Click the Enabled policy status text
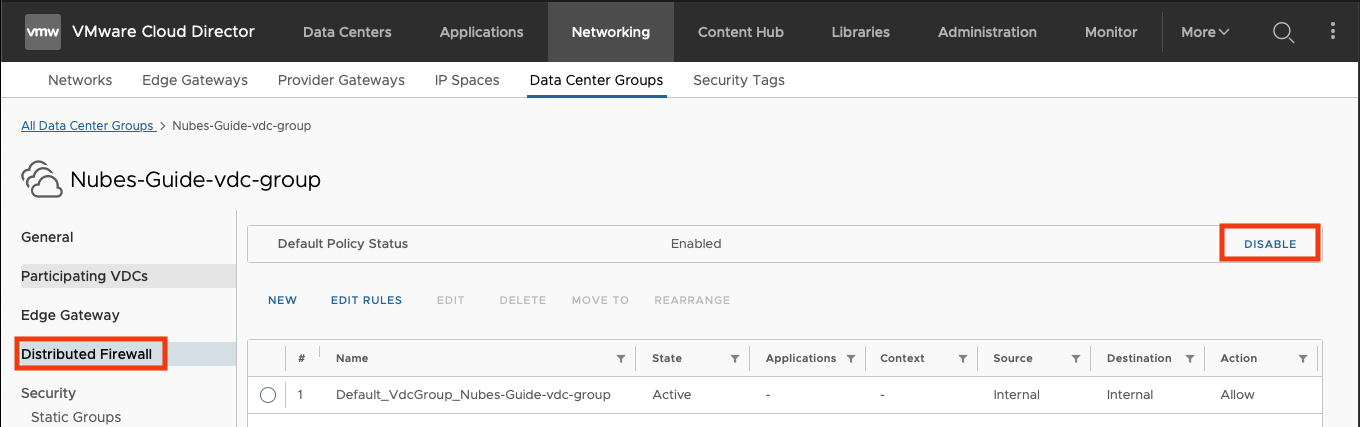1360x427 pixels. click(696, 244)
